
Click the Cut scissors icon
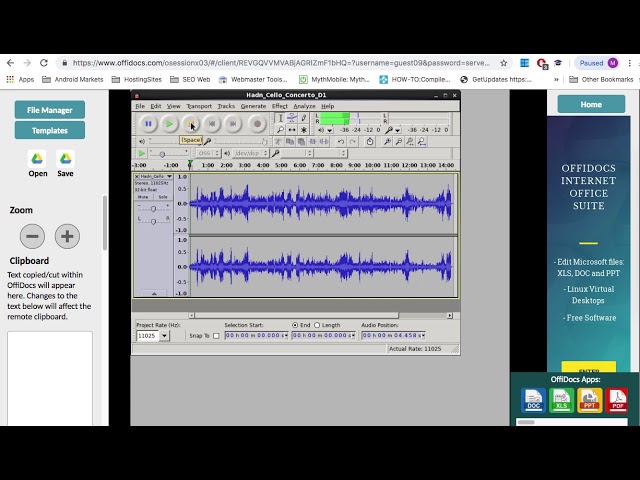278,142
